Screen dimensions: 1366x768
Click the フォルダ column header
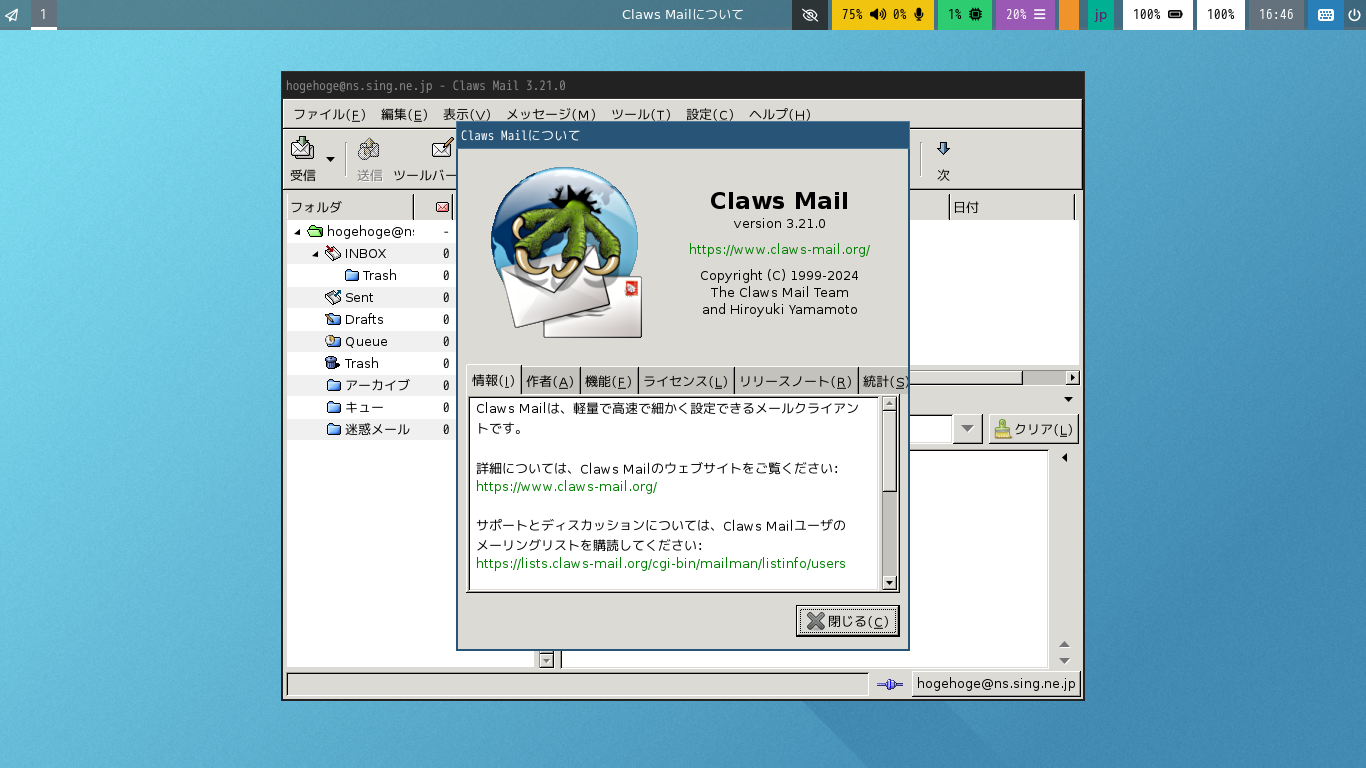350,207
